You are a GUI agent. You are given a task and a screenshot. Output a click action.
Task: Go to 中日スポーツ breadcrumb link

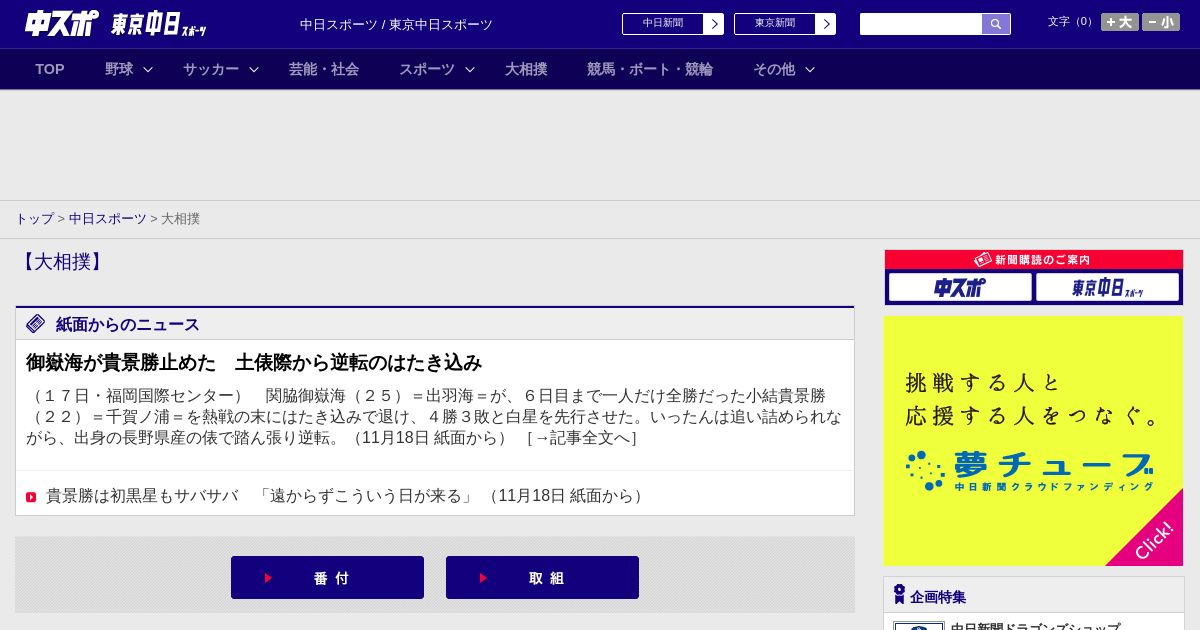coord(107,219)
